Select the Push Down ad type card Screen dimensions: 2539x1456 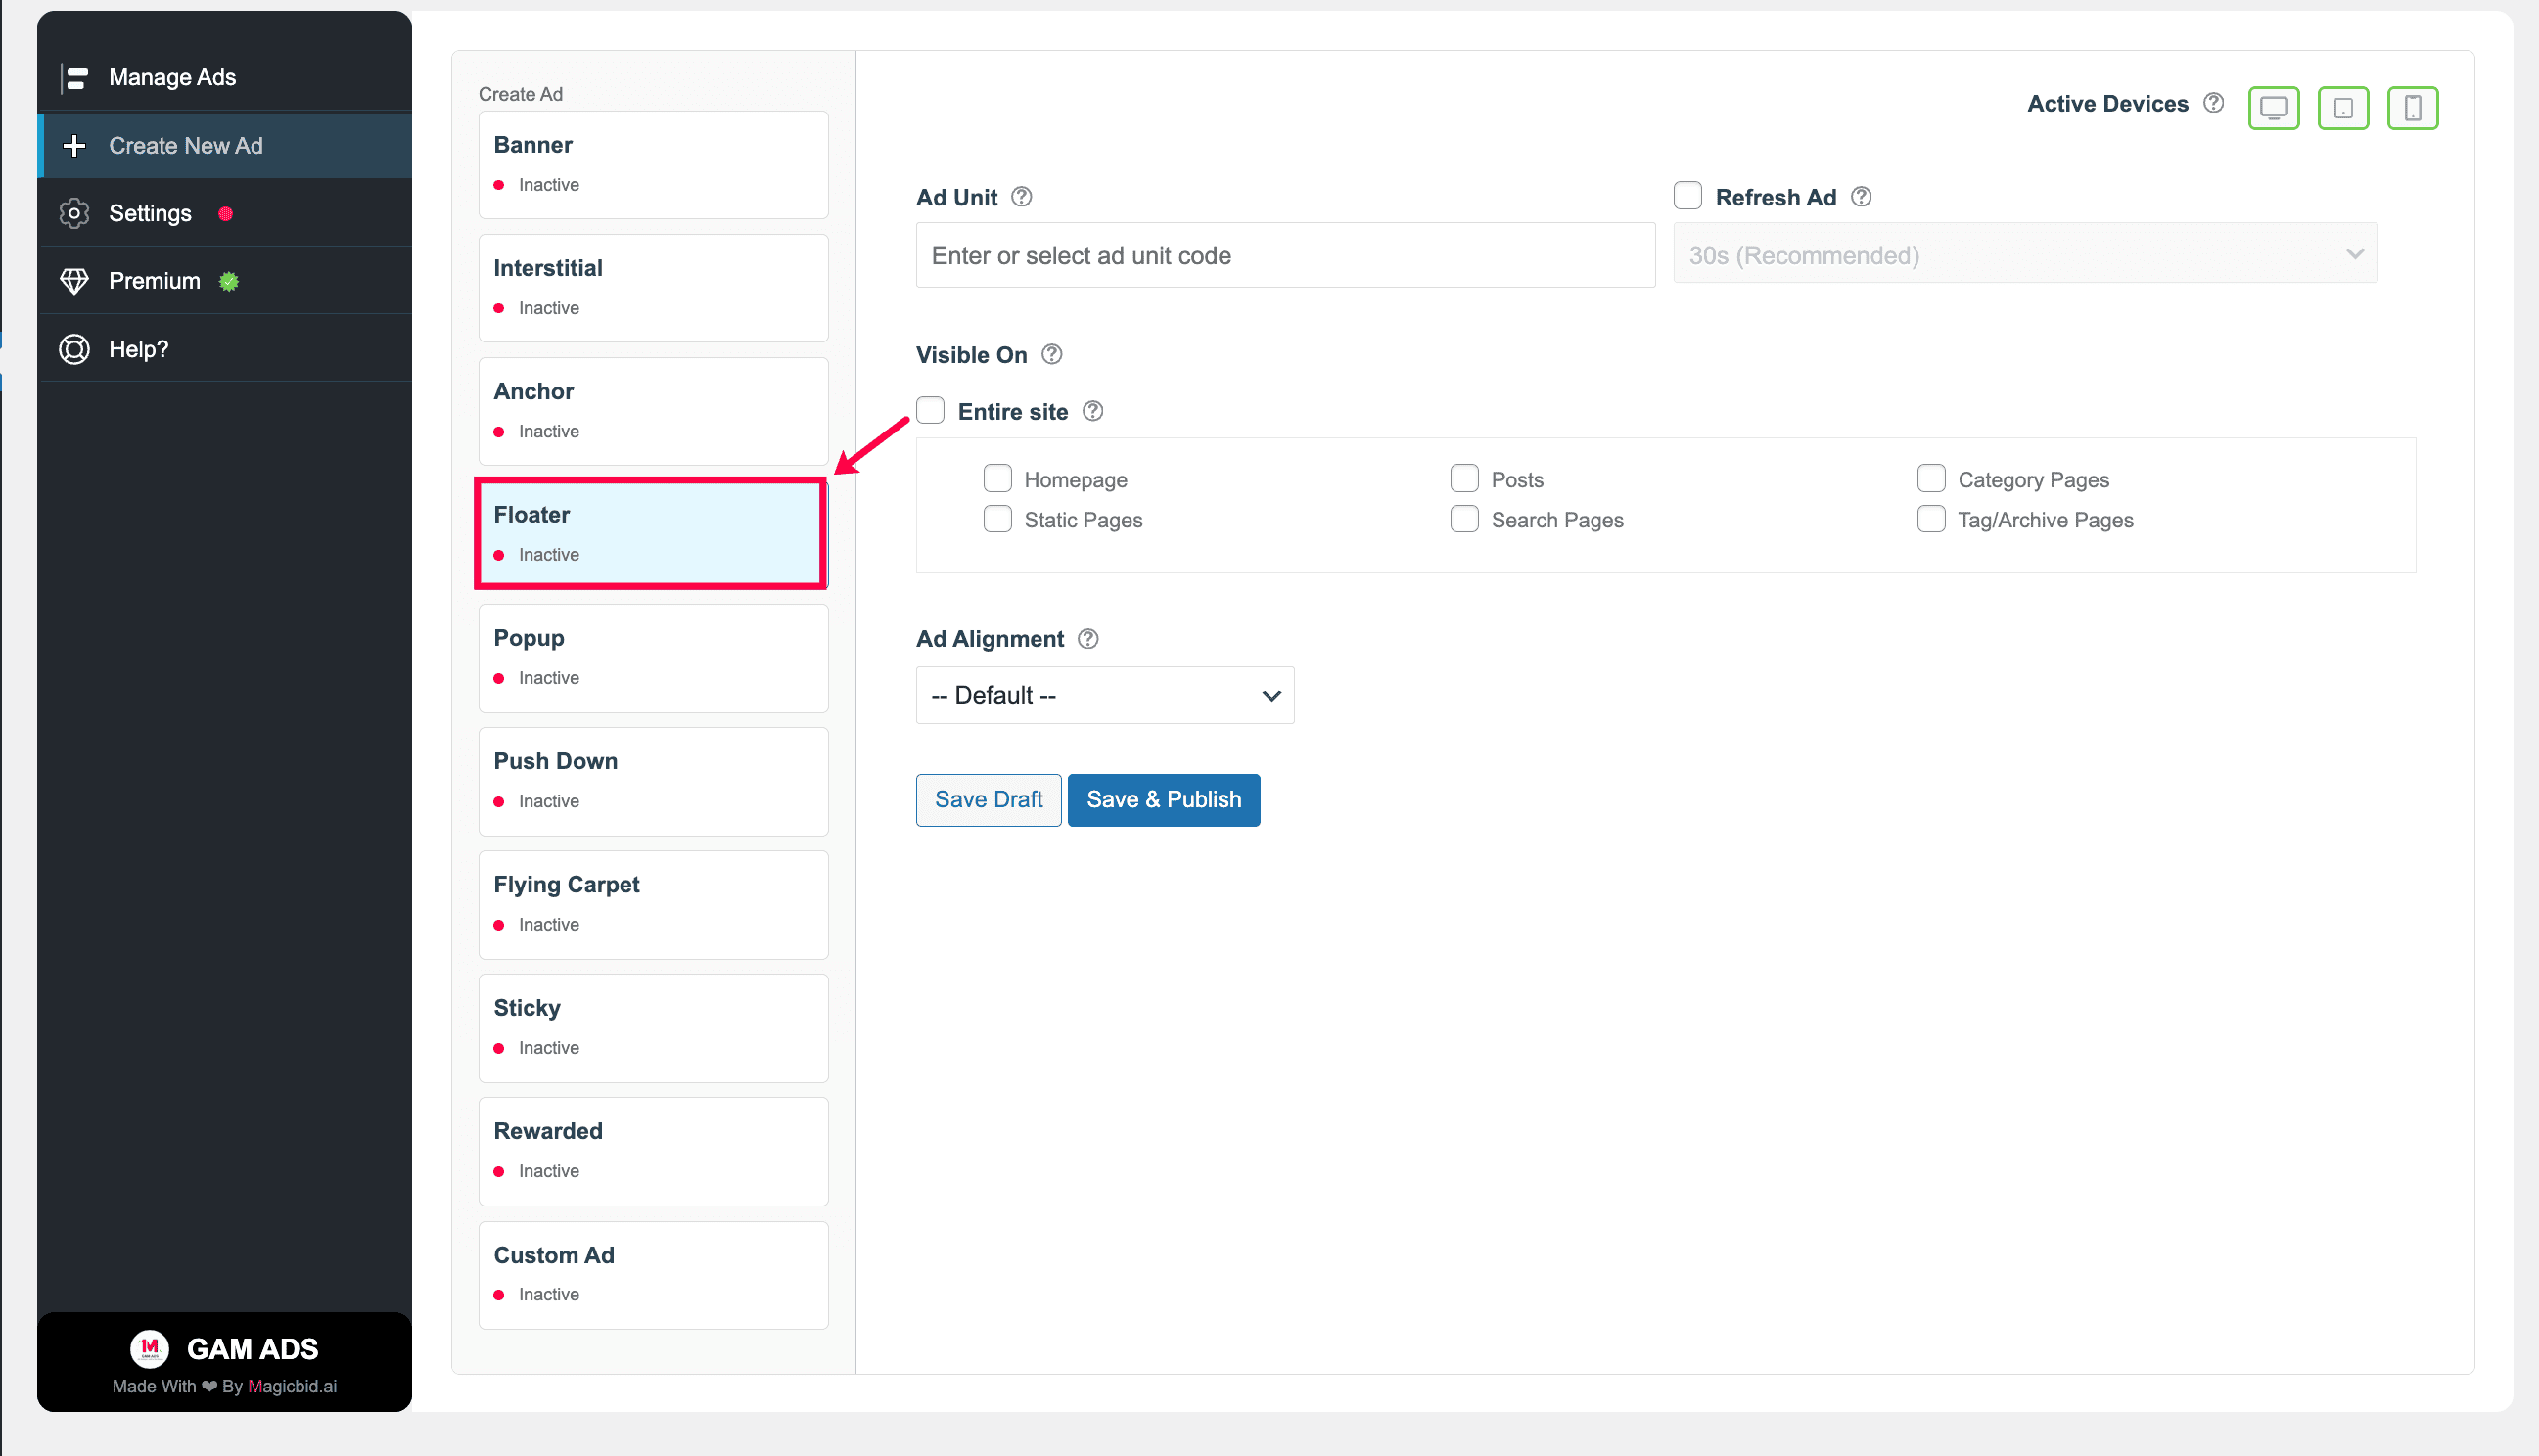[x=653, y=781]
